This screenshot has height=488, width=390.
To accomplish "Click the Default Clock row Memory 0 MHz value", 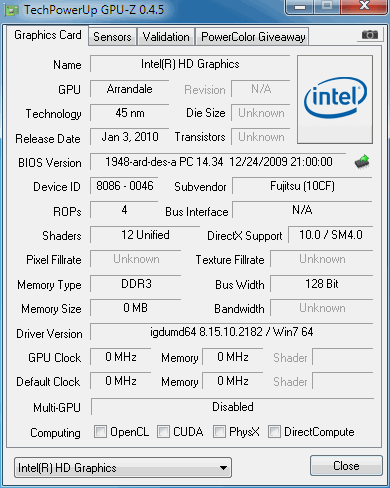I will (x=233, y=381).
